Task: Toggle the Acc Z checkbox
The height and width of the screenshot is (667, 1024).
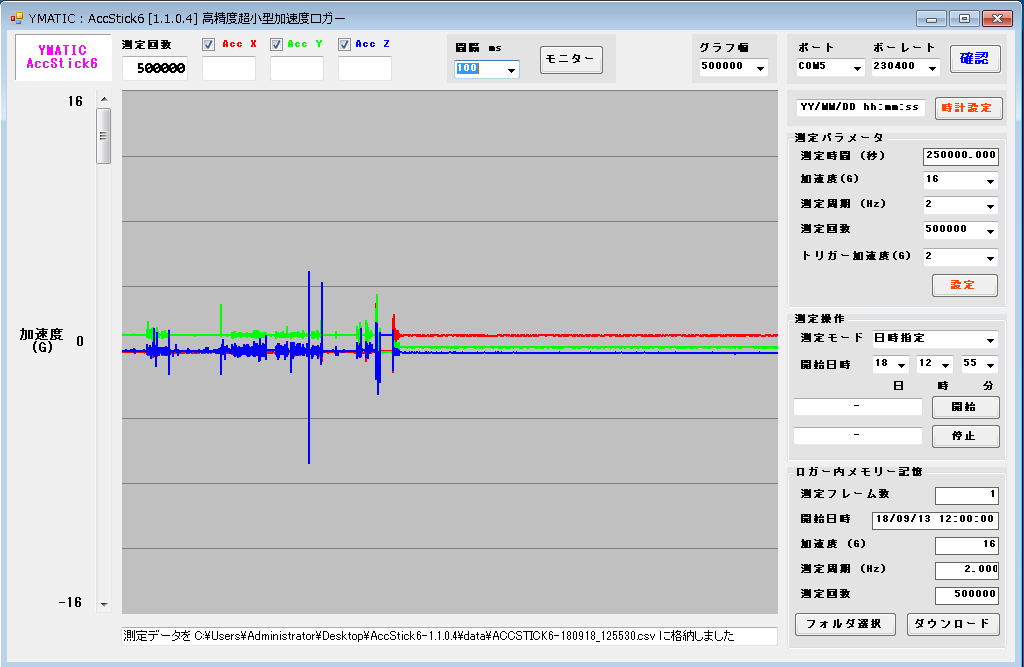Action: click(x=344, y=44)
